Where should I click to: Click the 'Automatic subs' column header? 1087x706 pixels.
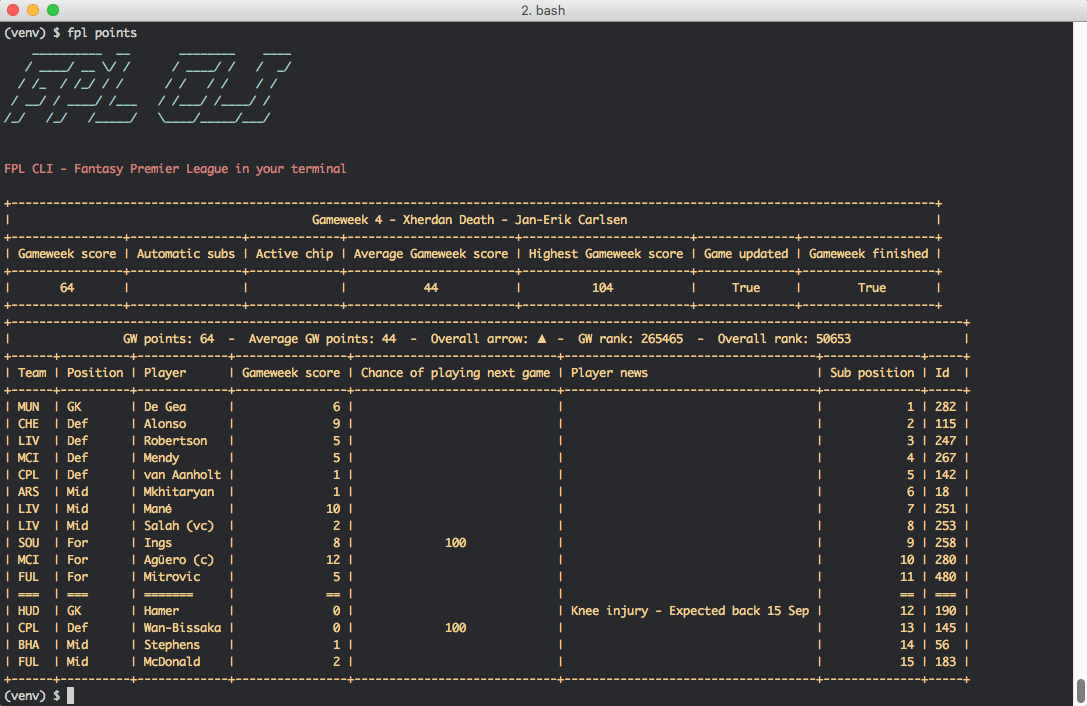click(186, 254)
